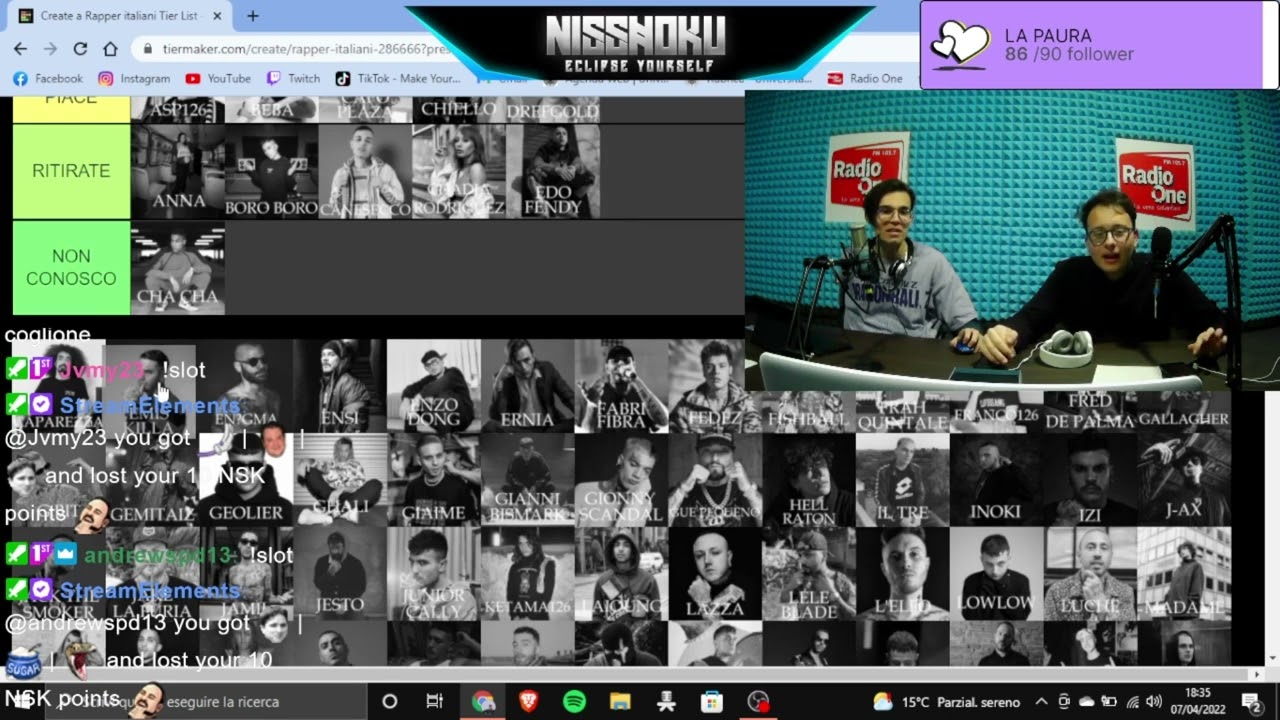Pick the IZI rapper image

pos(1090,480)
